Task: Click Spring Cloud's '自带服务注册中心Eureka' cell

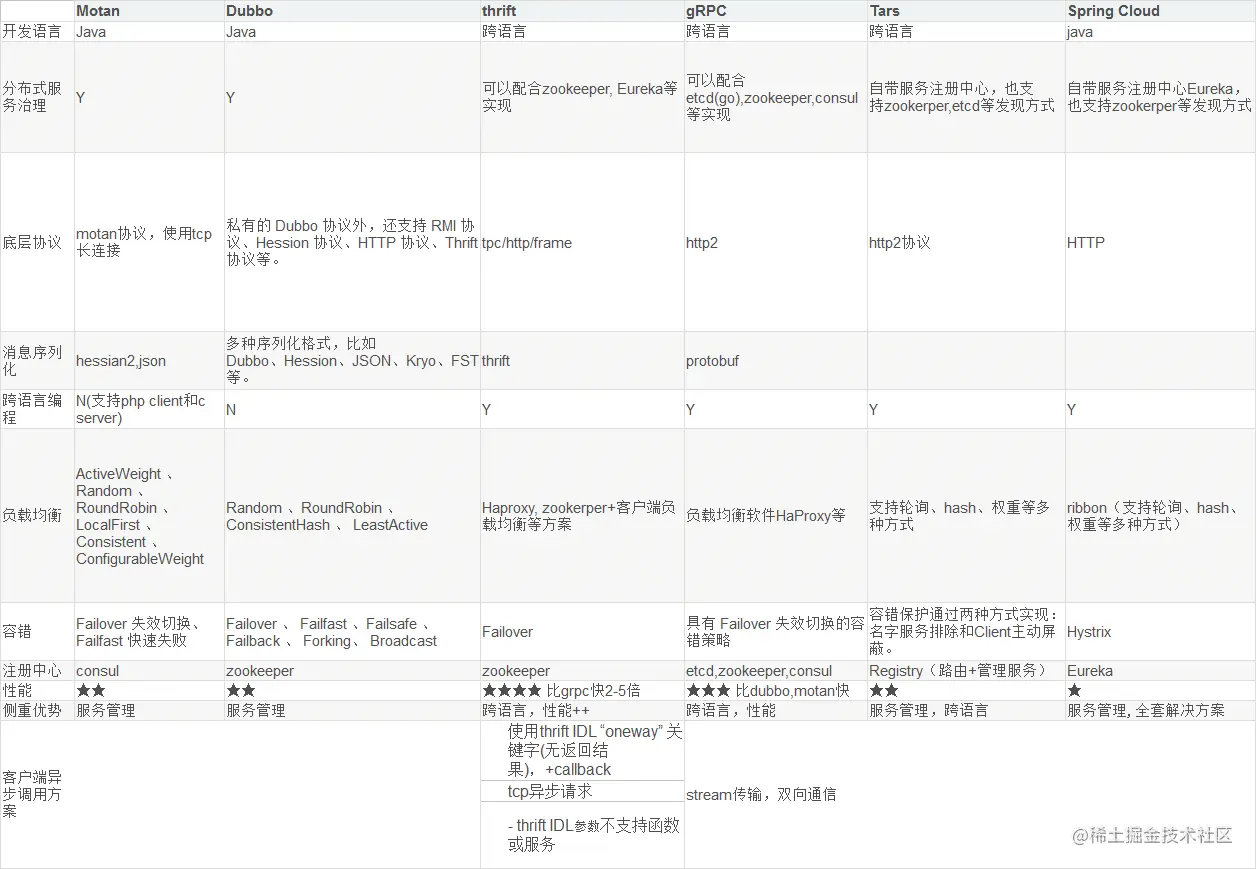Action: tap(1160, 96)
